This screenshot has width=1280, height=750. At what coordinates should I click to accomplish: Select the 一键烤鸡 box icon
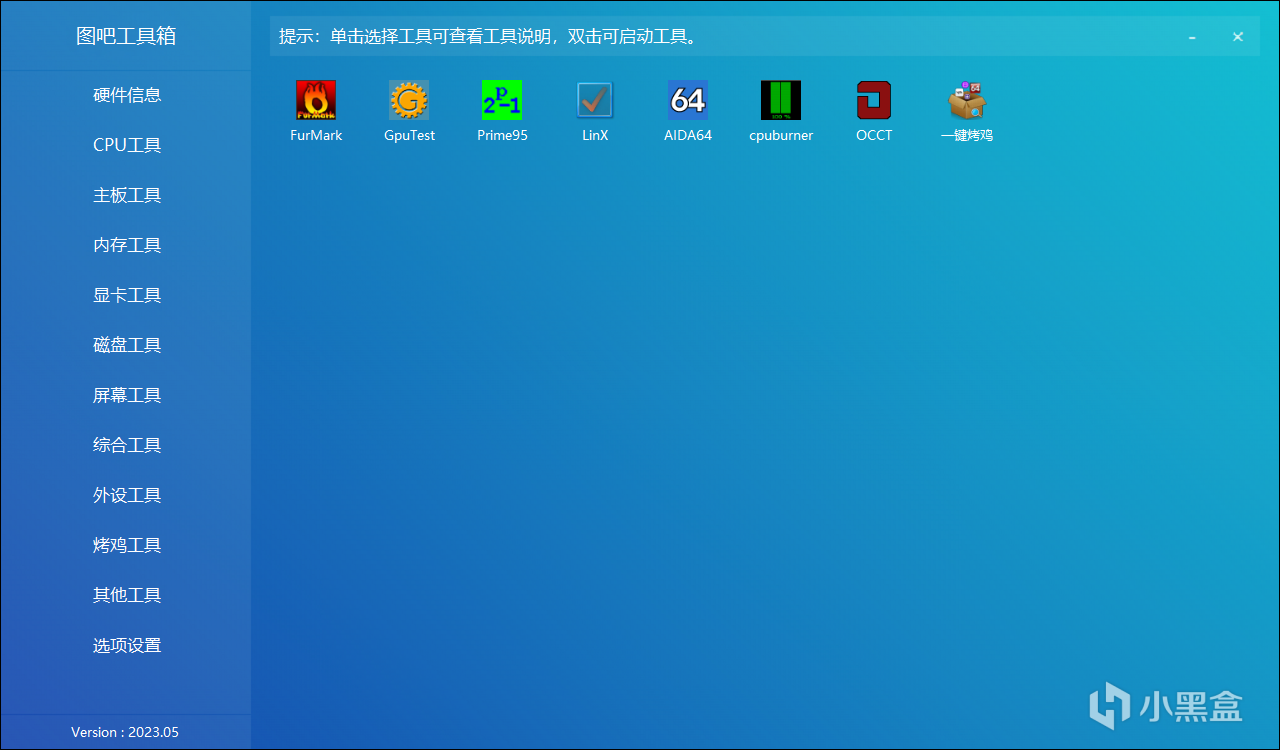coord(967,100)
